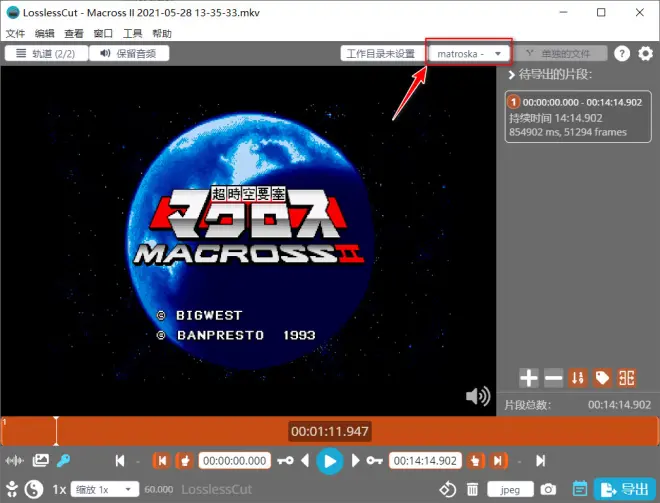This screenshot has width=660, height=503.
Task: Remove the current segment with minus icon
Action: pyautogui.click(x=553, y=378)
